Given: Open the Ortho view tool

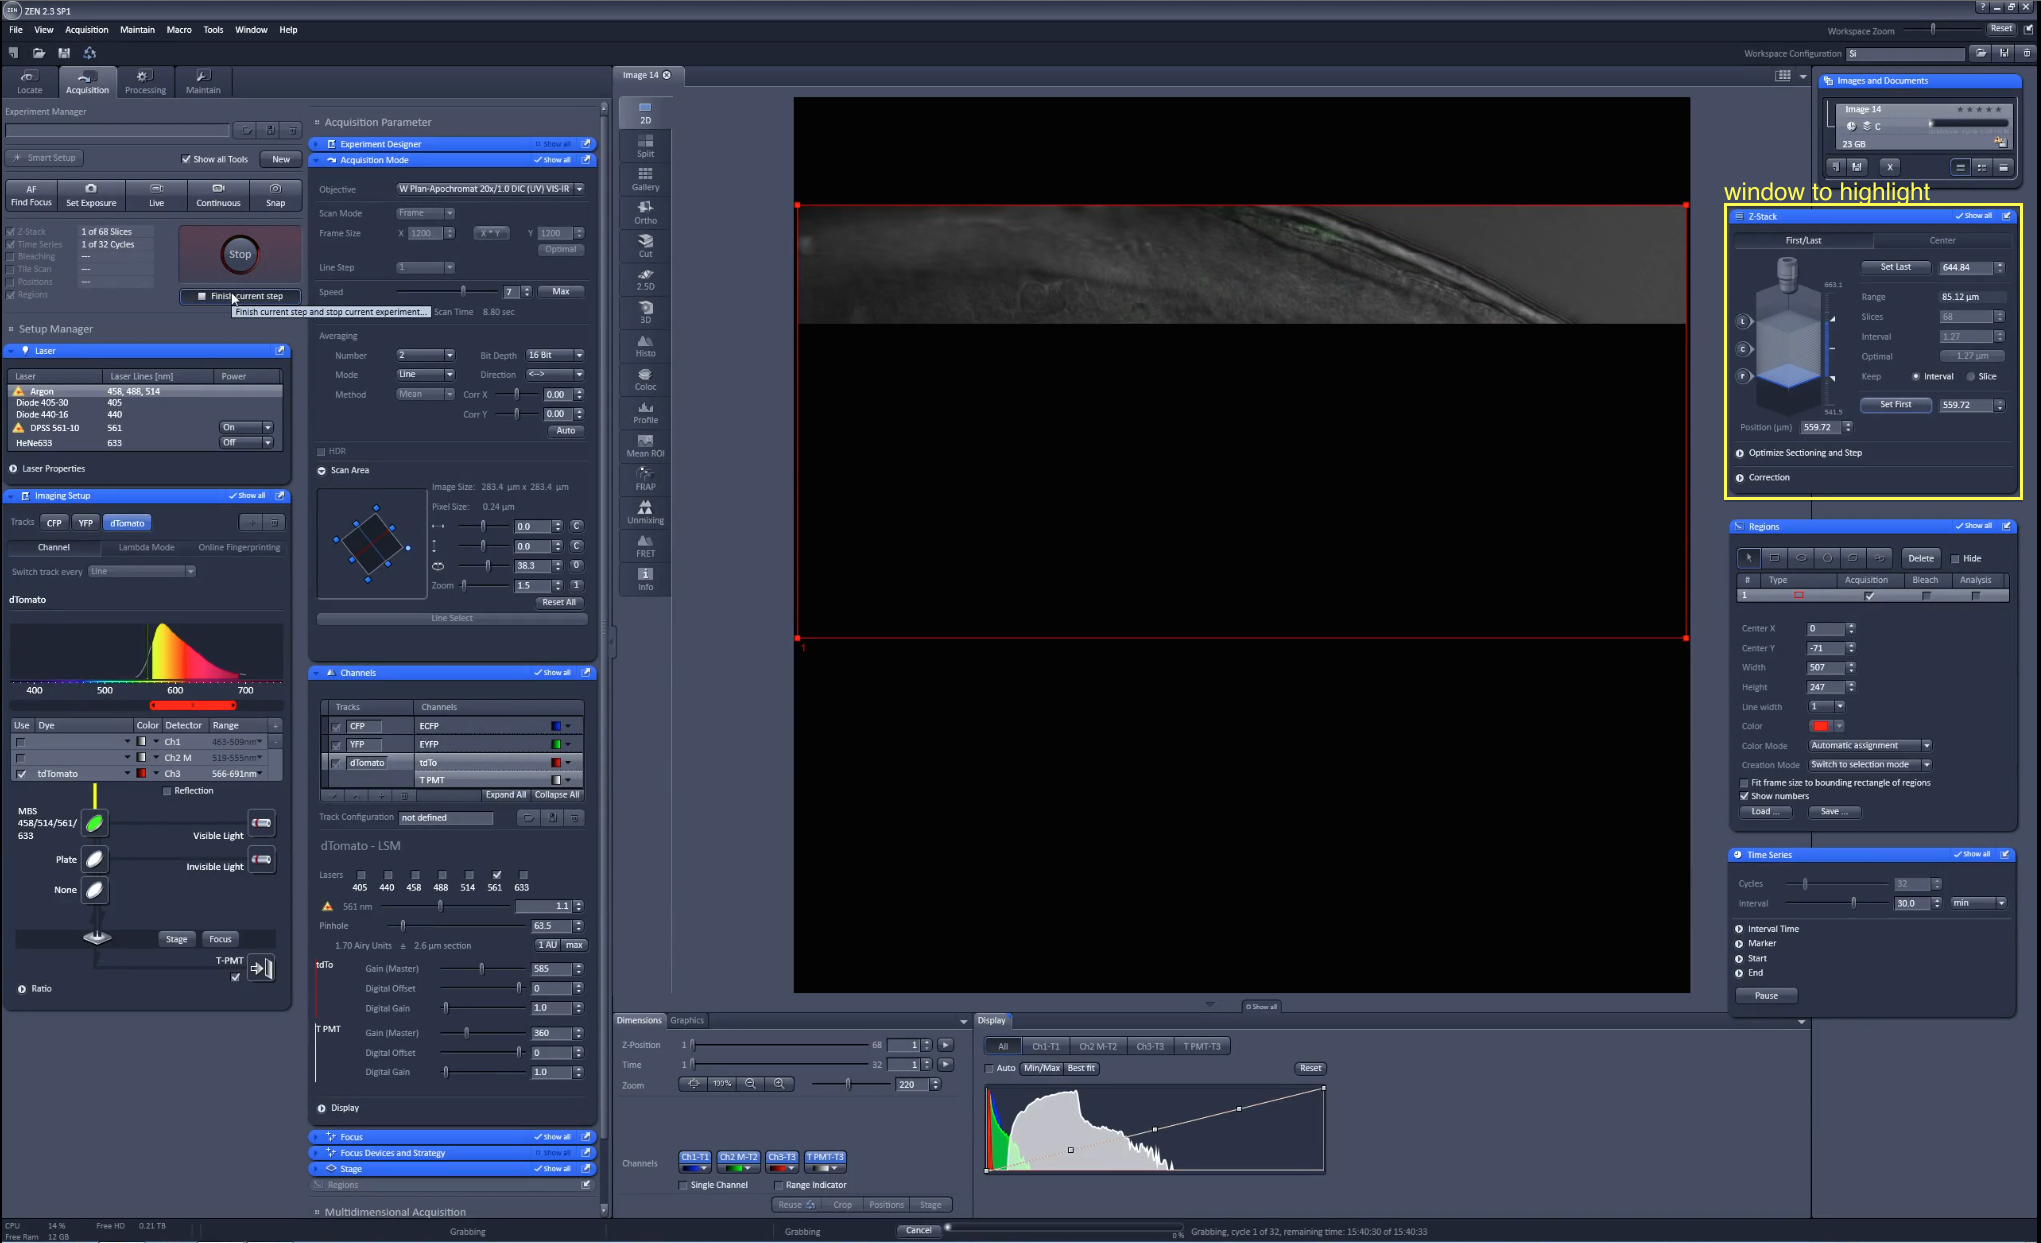Looking at the screenshot, I should click(645, 212).
